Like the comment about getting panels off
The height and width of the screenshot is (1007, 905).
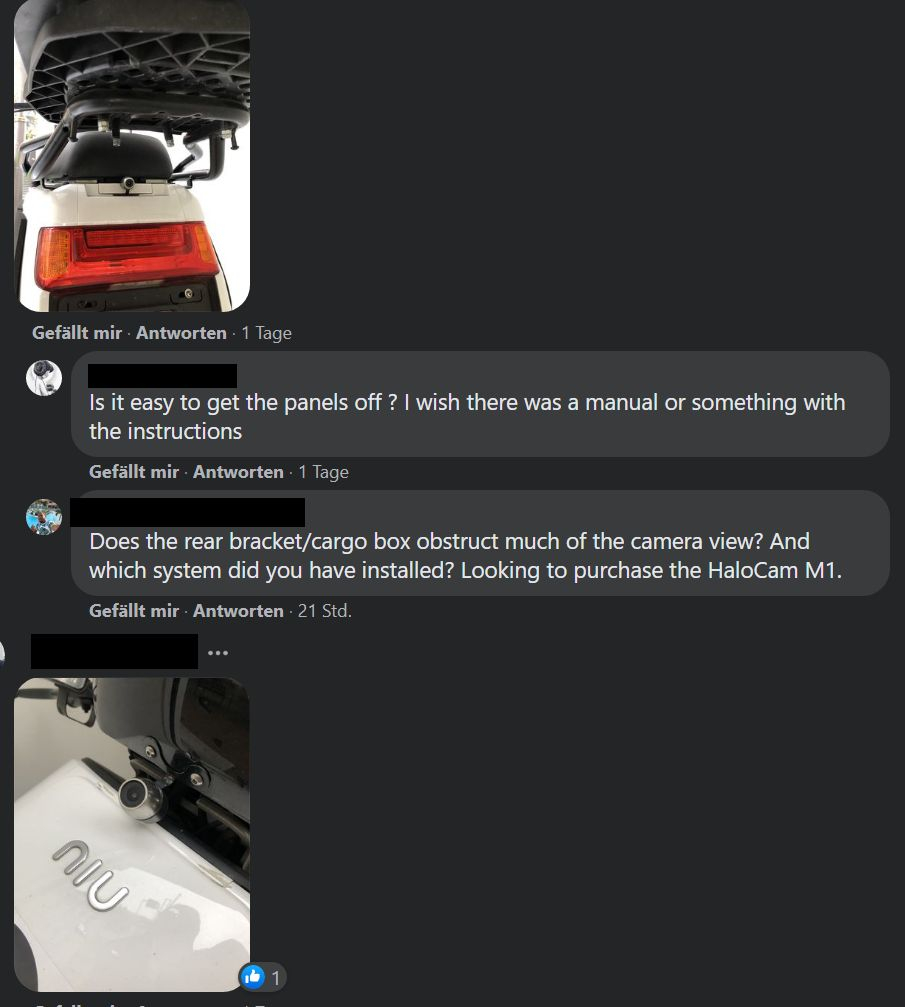pyautogui.click(x=134, y=472)
